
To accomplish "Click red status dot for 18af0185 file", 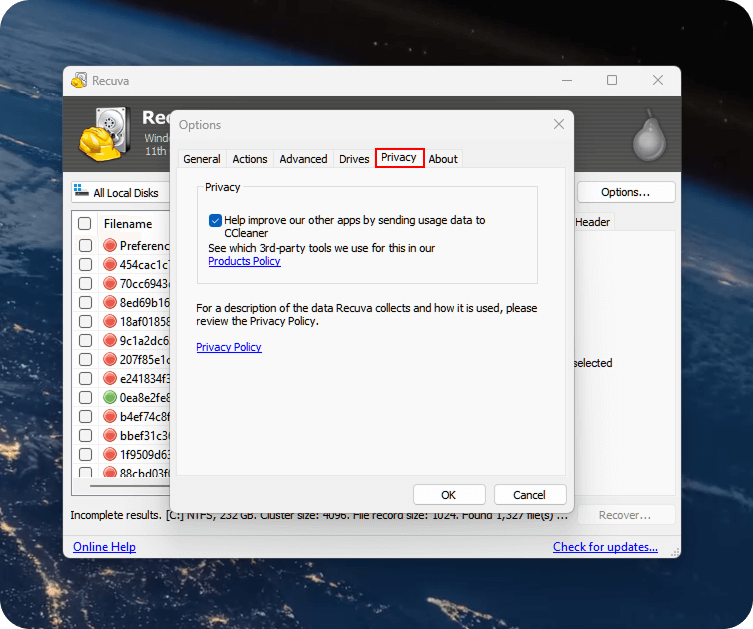I will pos(110,321).
